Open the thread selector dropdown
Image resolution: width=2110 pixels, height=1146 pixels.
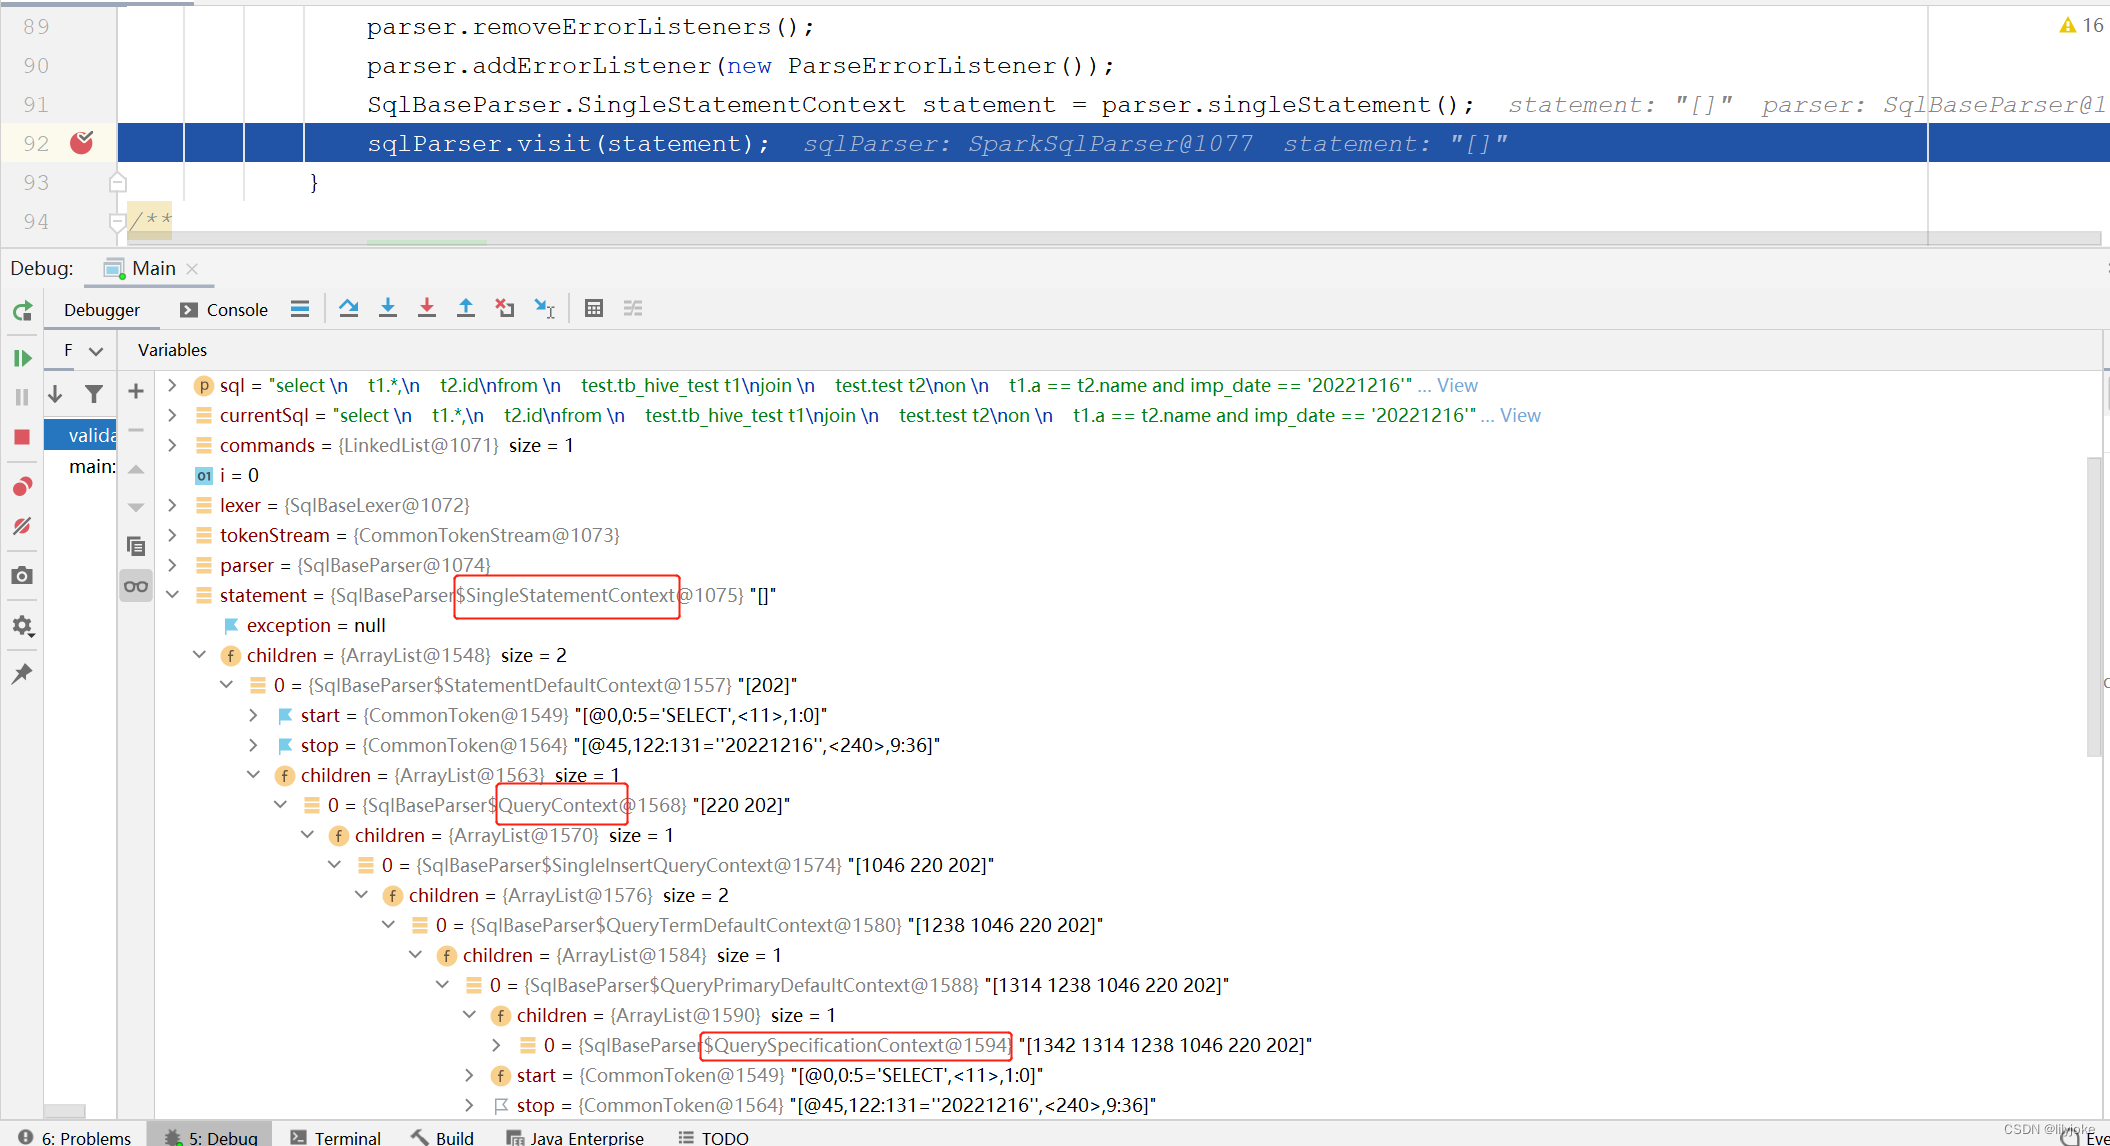point(84,351)
